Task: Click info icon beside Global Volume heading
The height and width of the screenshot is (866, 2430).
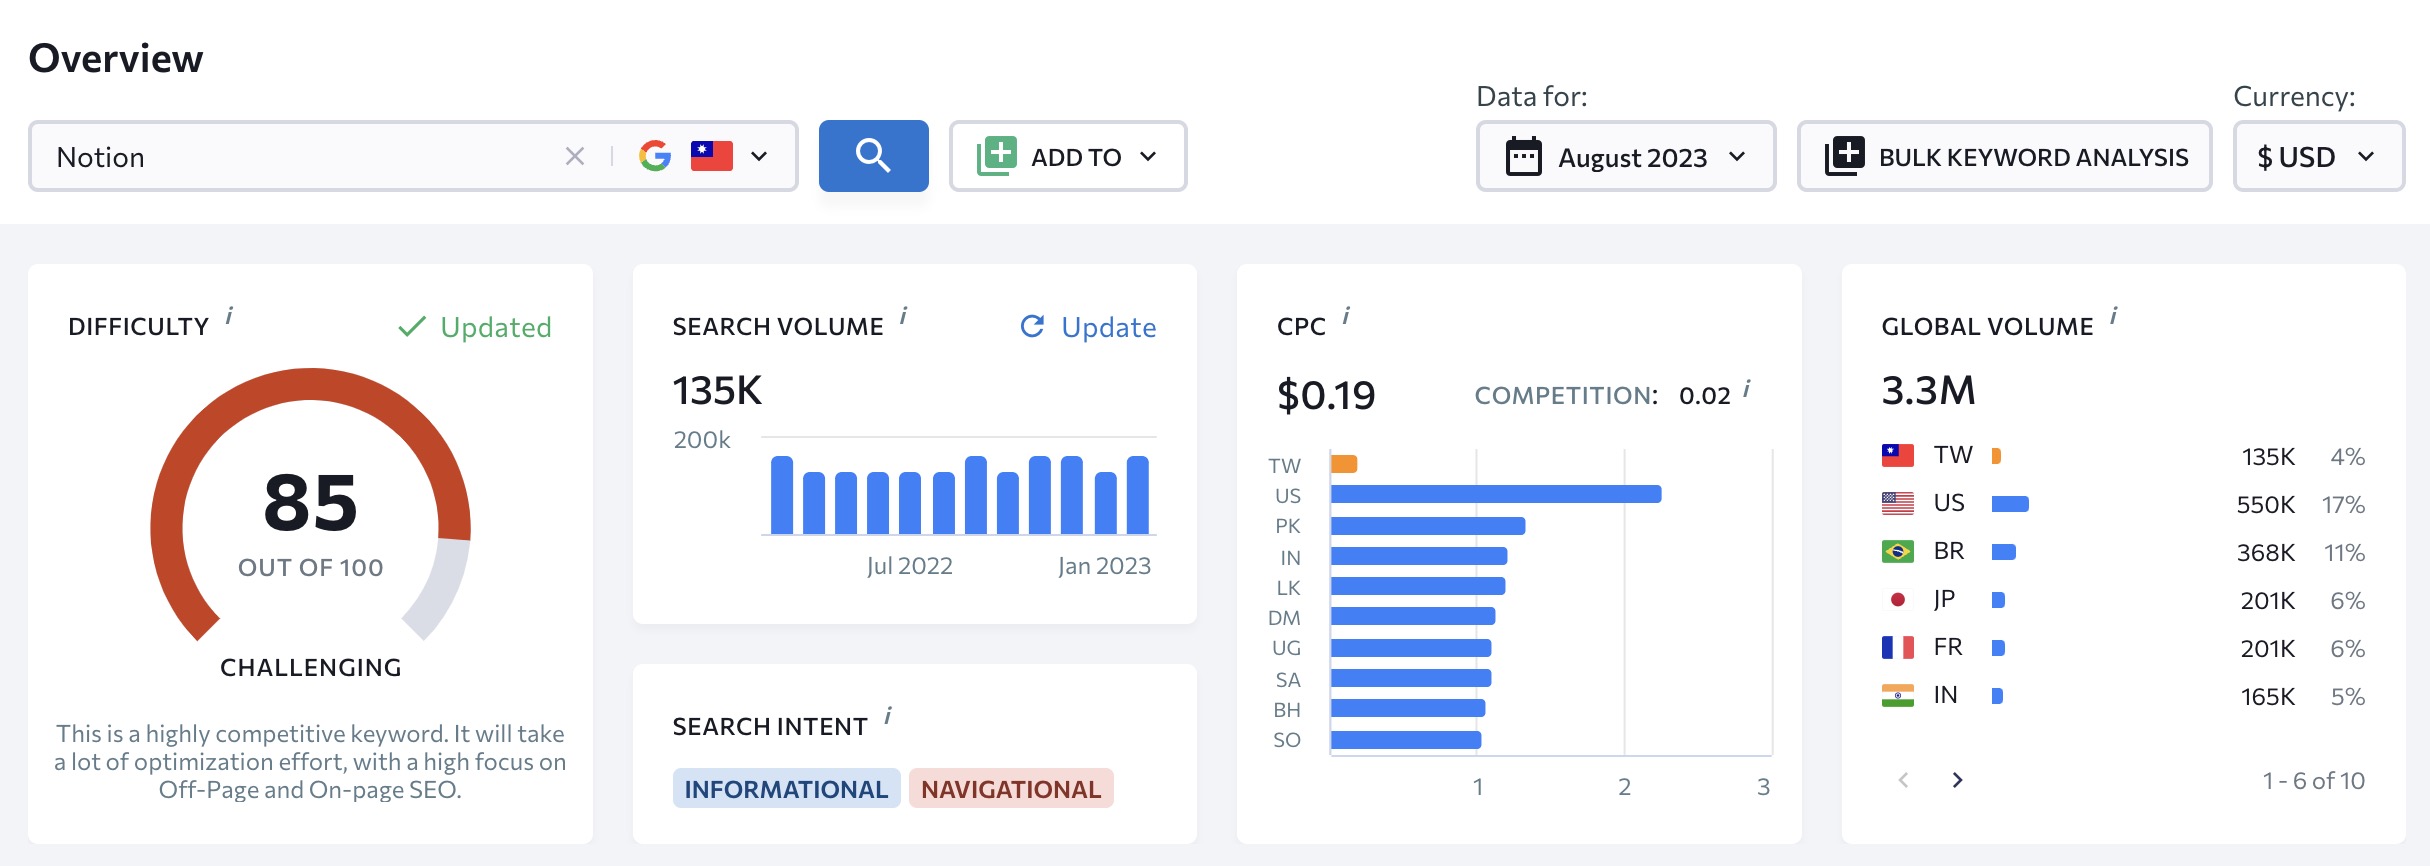Action: (2114, 316)
